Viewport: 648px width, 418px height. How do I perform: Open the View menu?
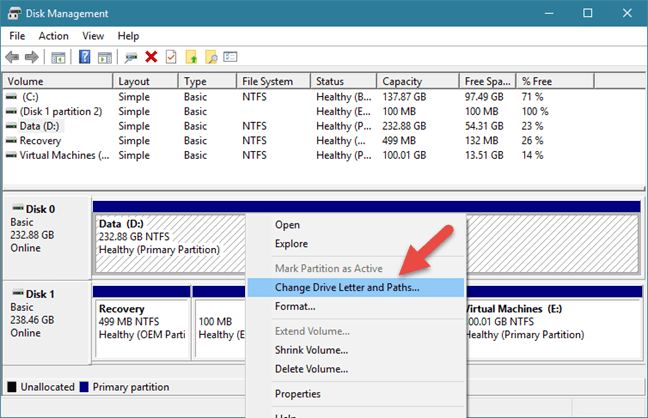[x=92, y=36]
